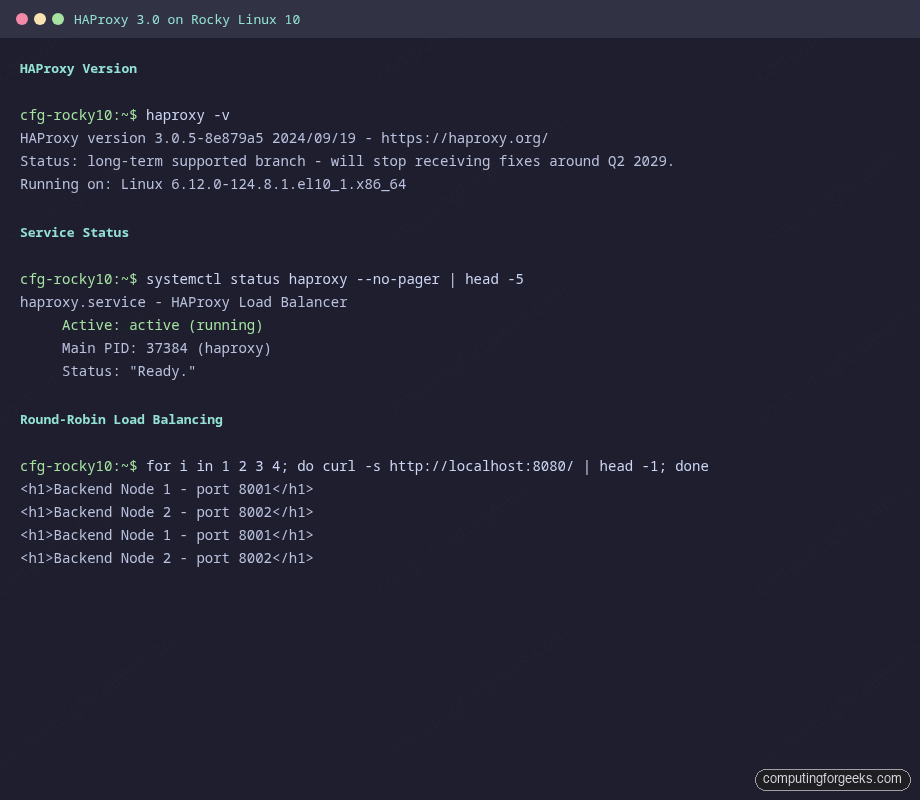Select the Backend Node 2 port 8002 output
This screenshot has height=800, width=920.
166,512
